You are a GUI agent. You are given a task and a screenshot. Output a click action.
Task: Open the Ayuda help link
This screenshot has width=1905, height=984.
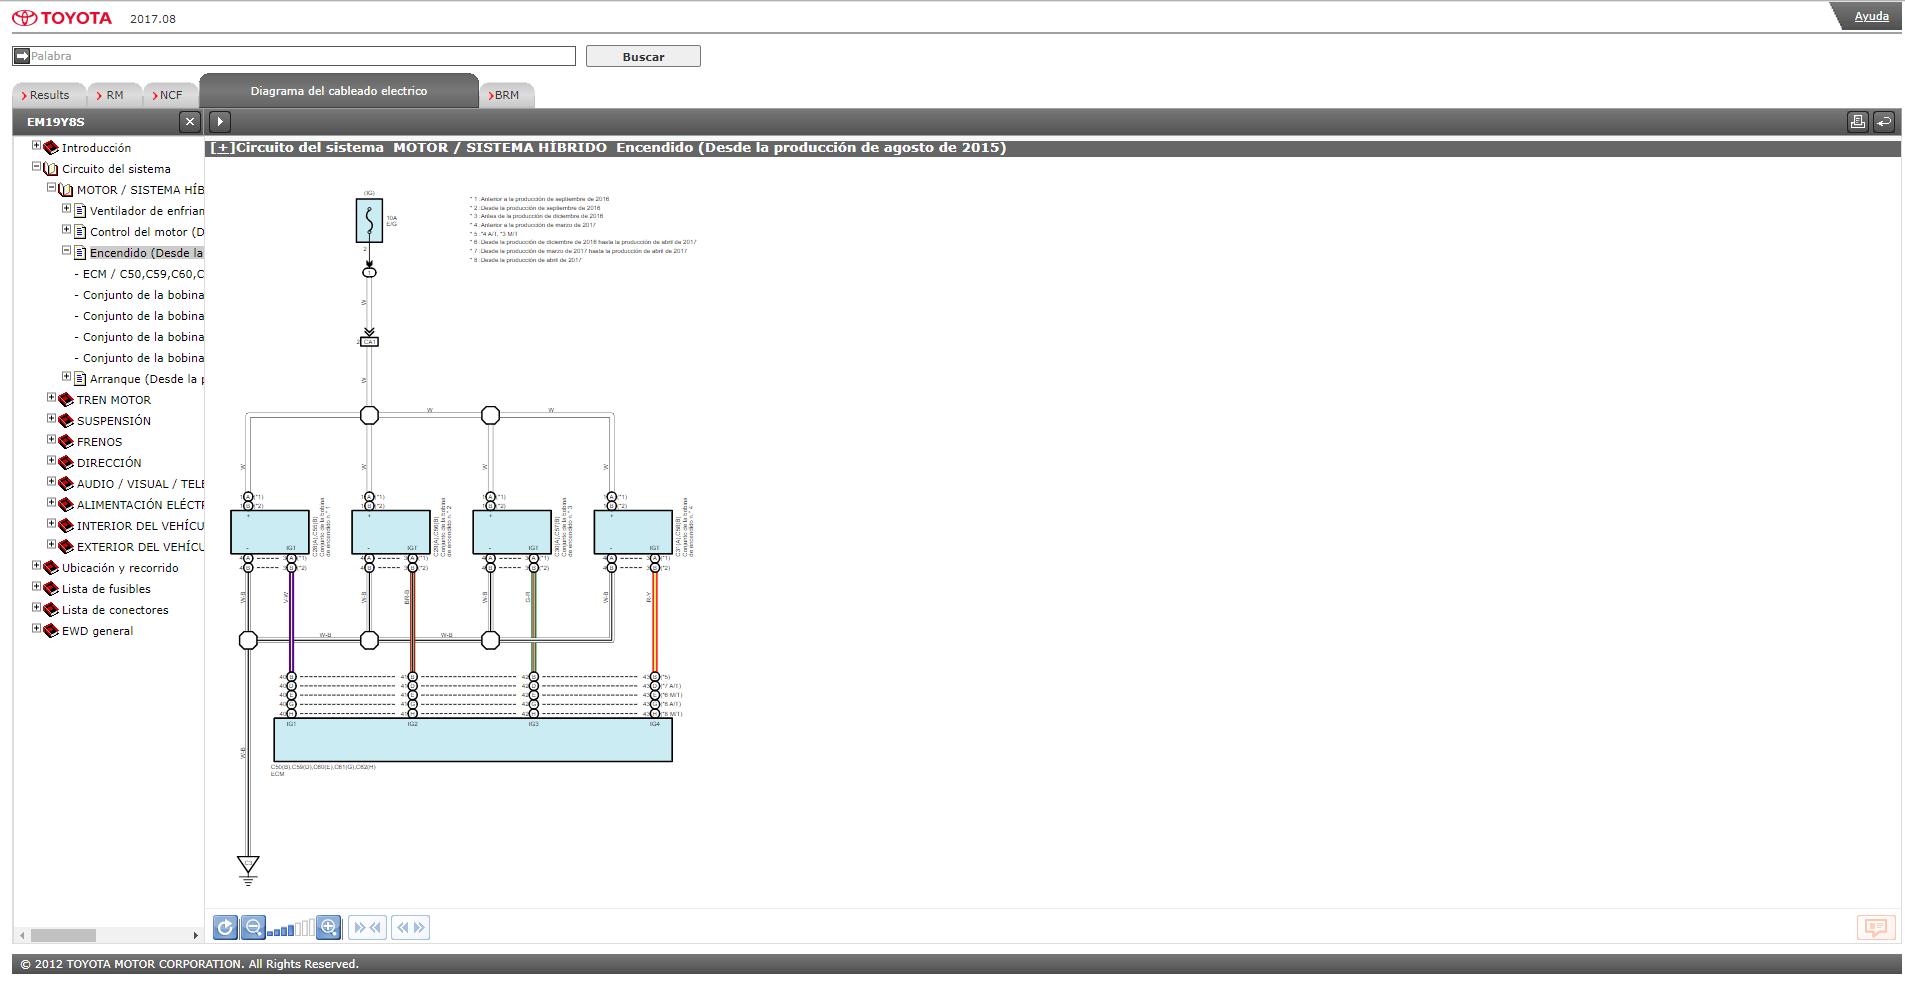1871,16
